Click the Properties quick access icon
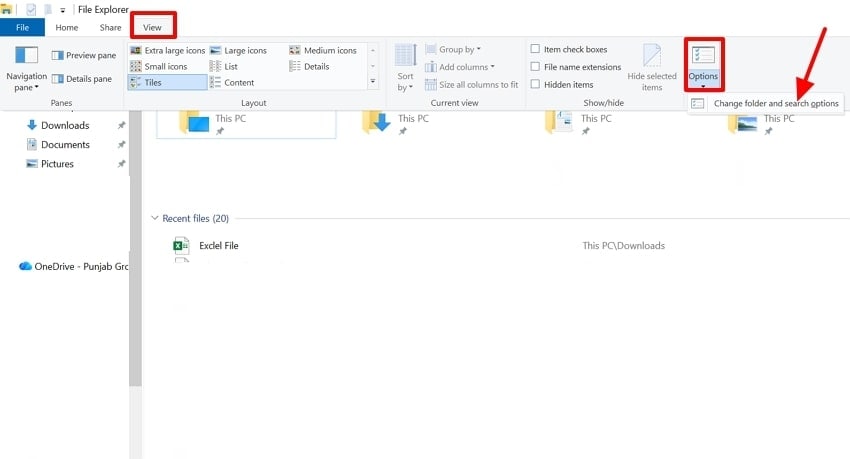Screen dimensions: 850x459 (31, 9)
